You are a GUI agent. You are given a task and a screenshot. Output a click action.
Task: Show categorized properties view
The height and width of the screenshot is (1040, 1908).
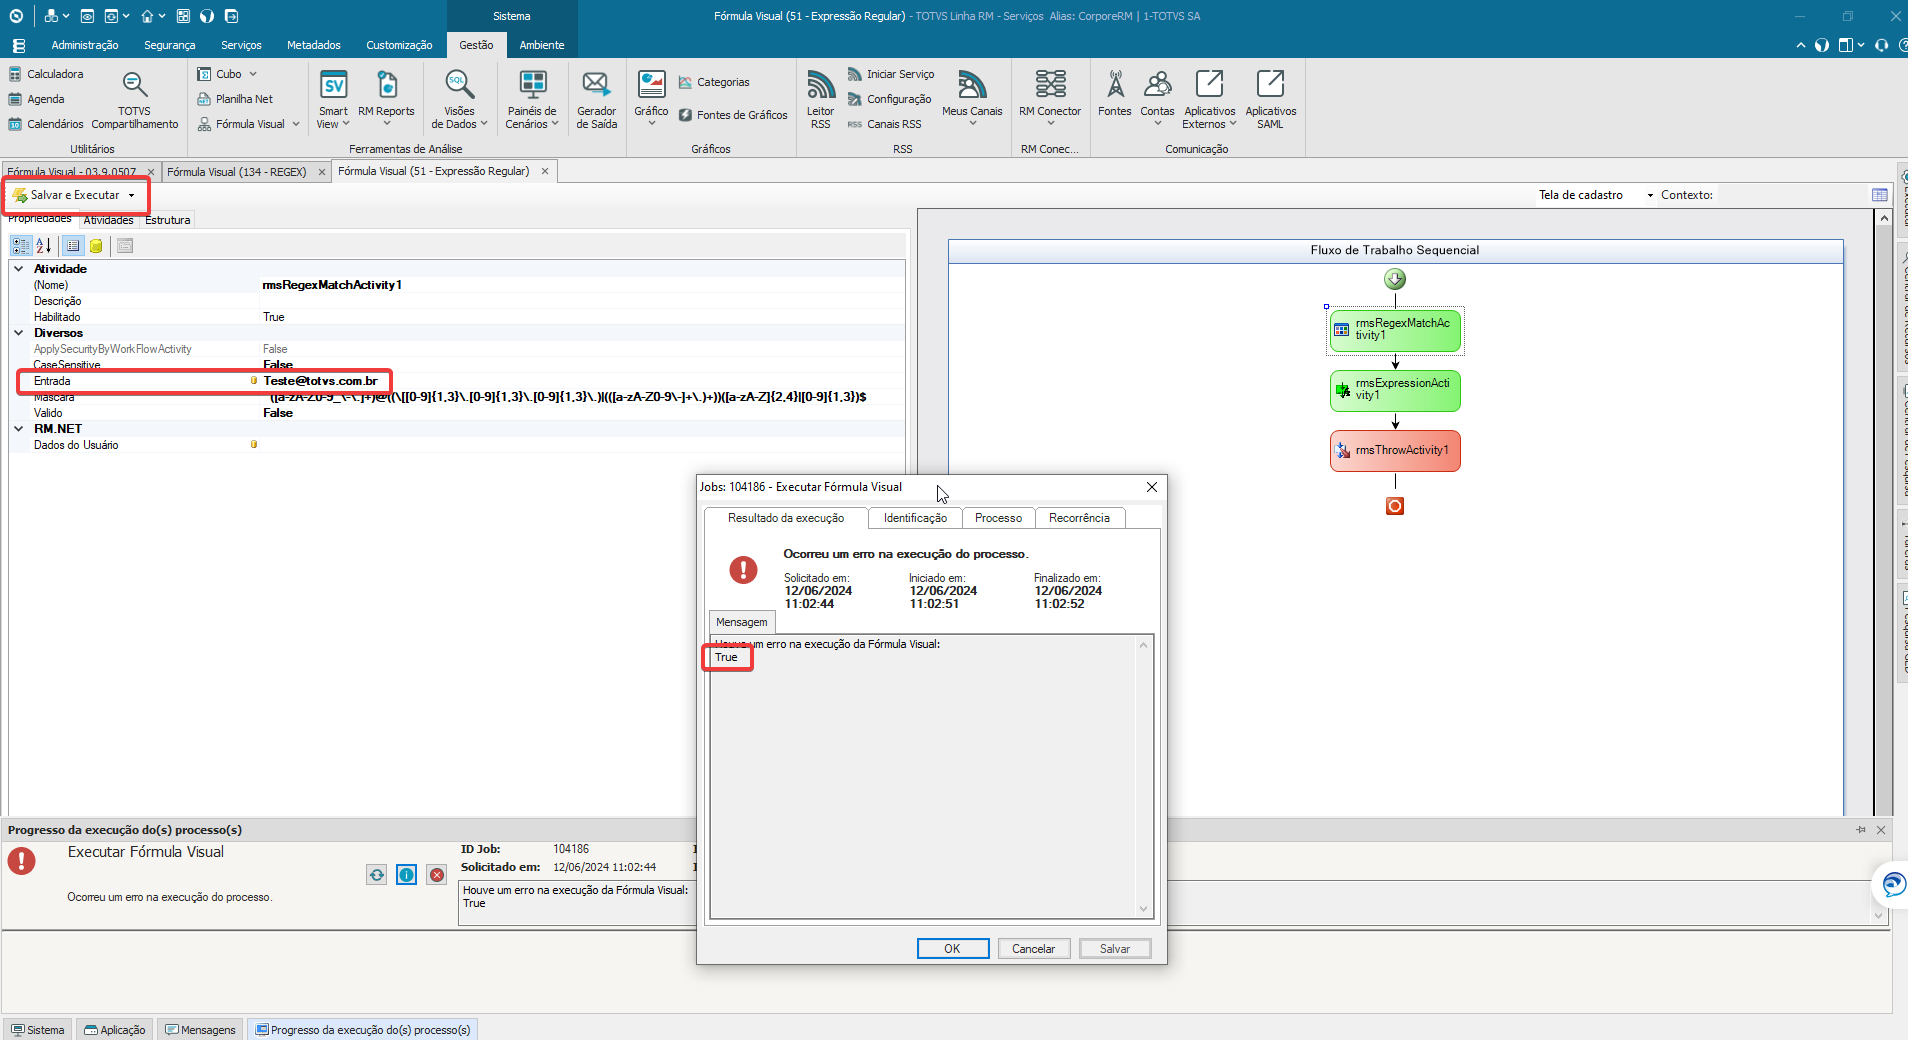[x=21, y=246]
